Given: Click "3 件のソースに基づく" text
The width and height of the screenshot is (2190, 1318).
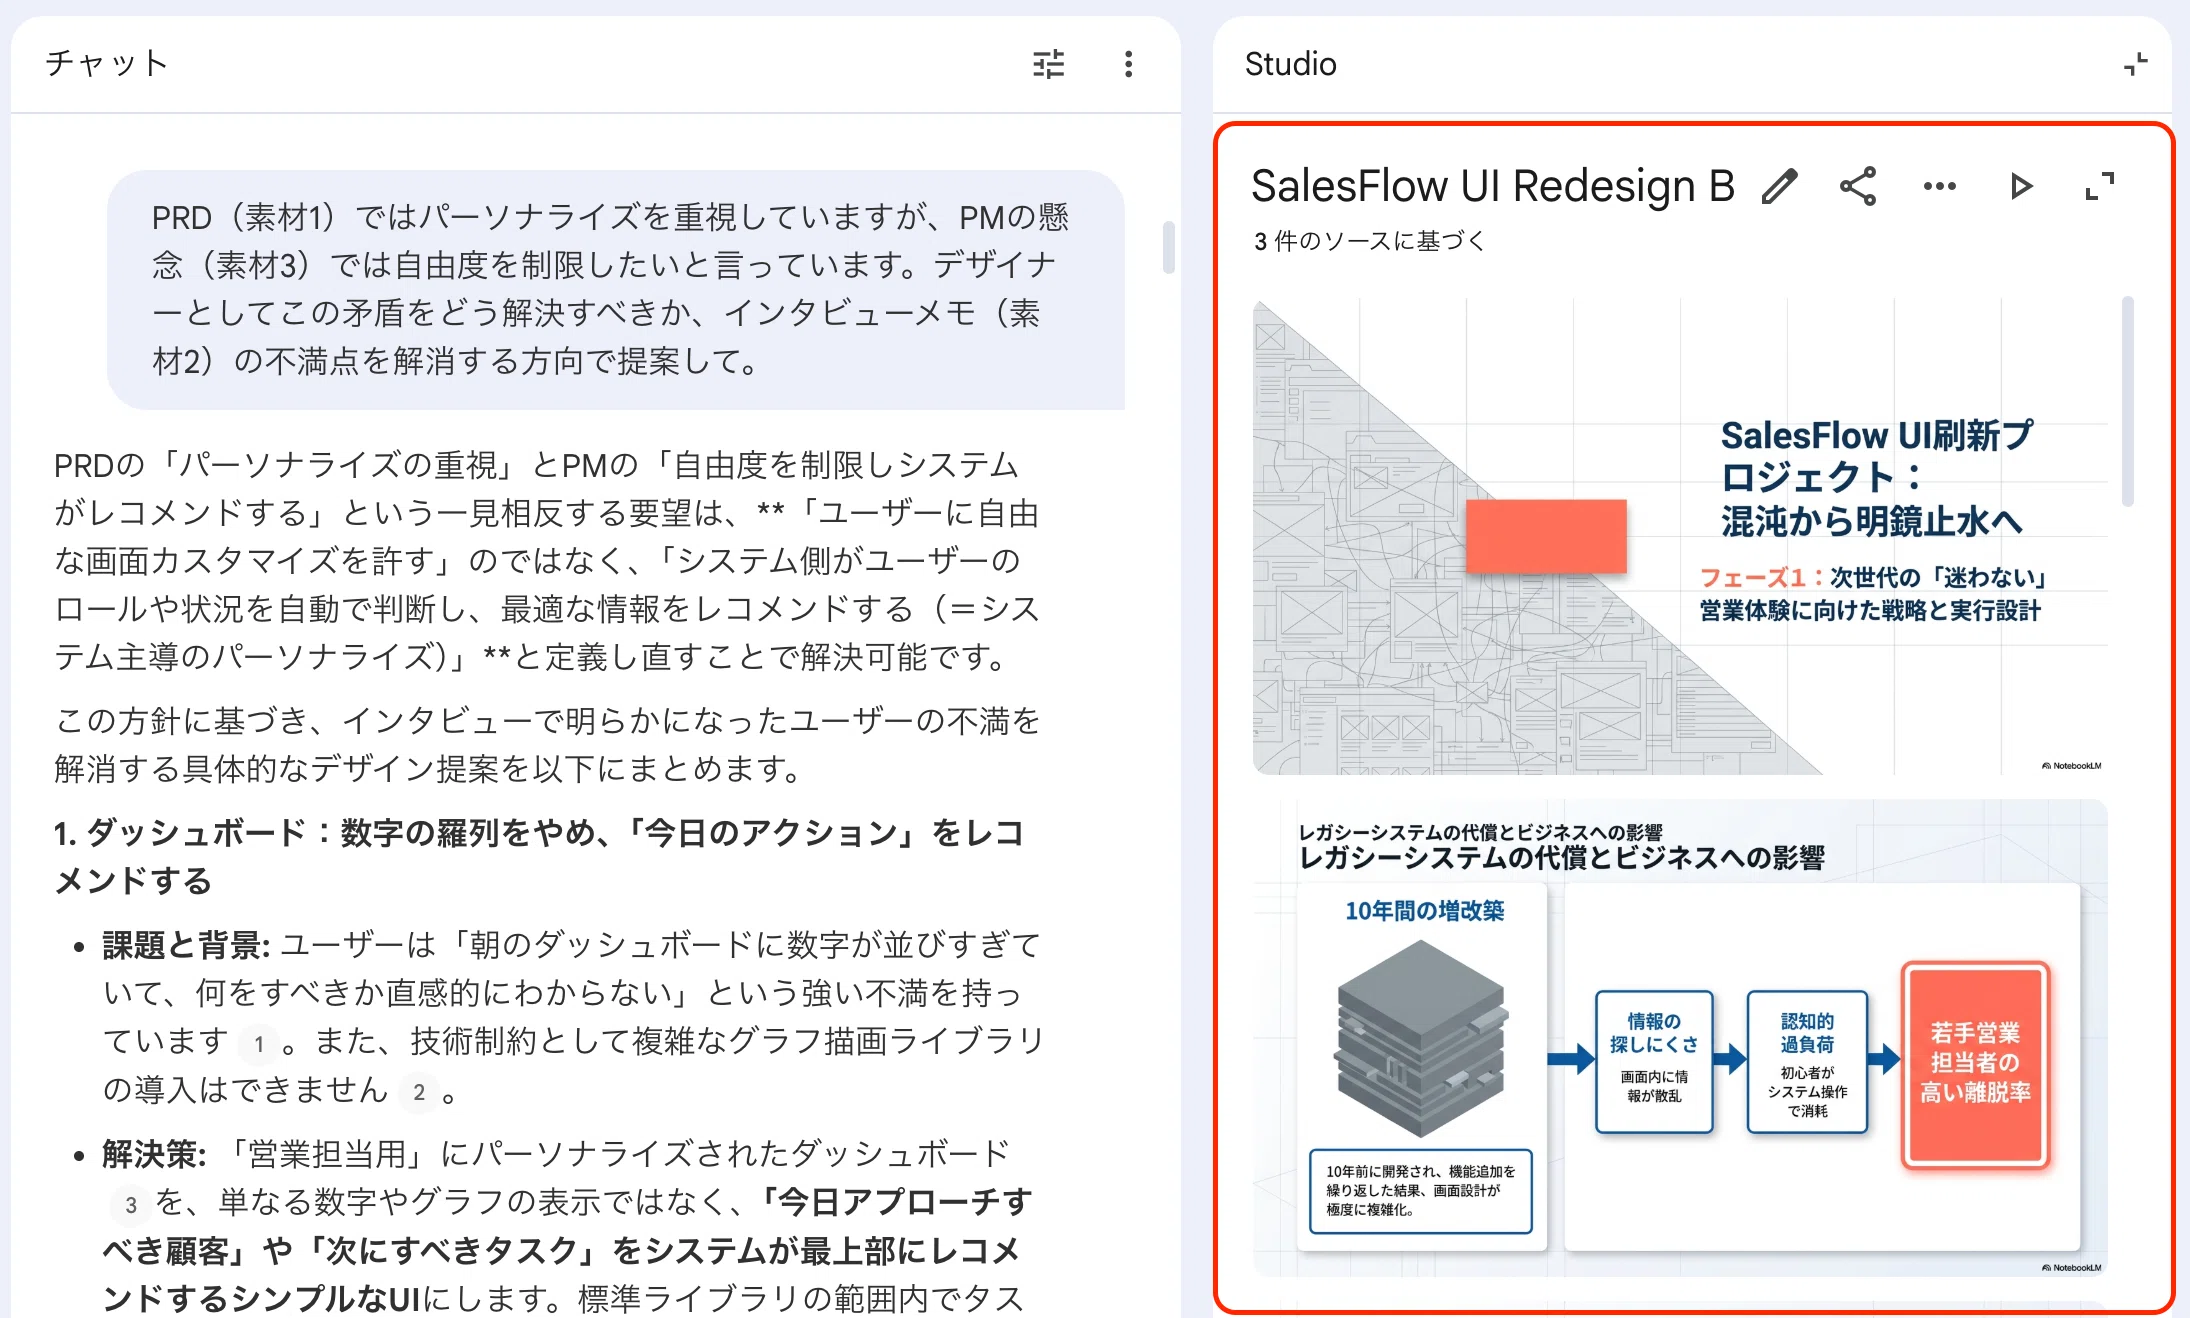Looking at the screenshot, I should (x=1369, y=241).
